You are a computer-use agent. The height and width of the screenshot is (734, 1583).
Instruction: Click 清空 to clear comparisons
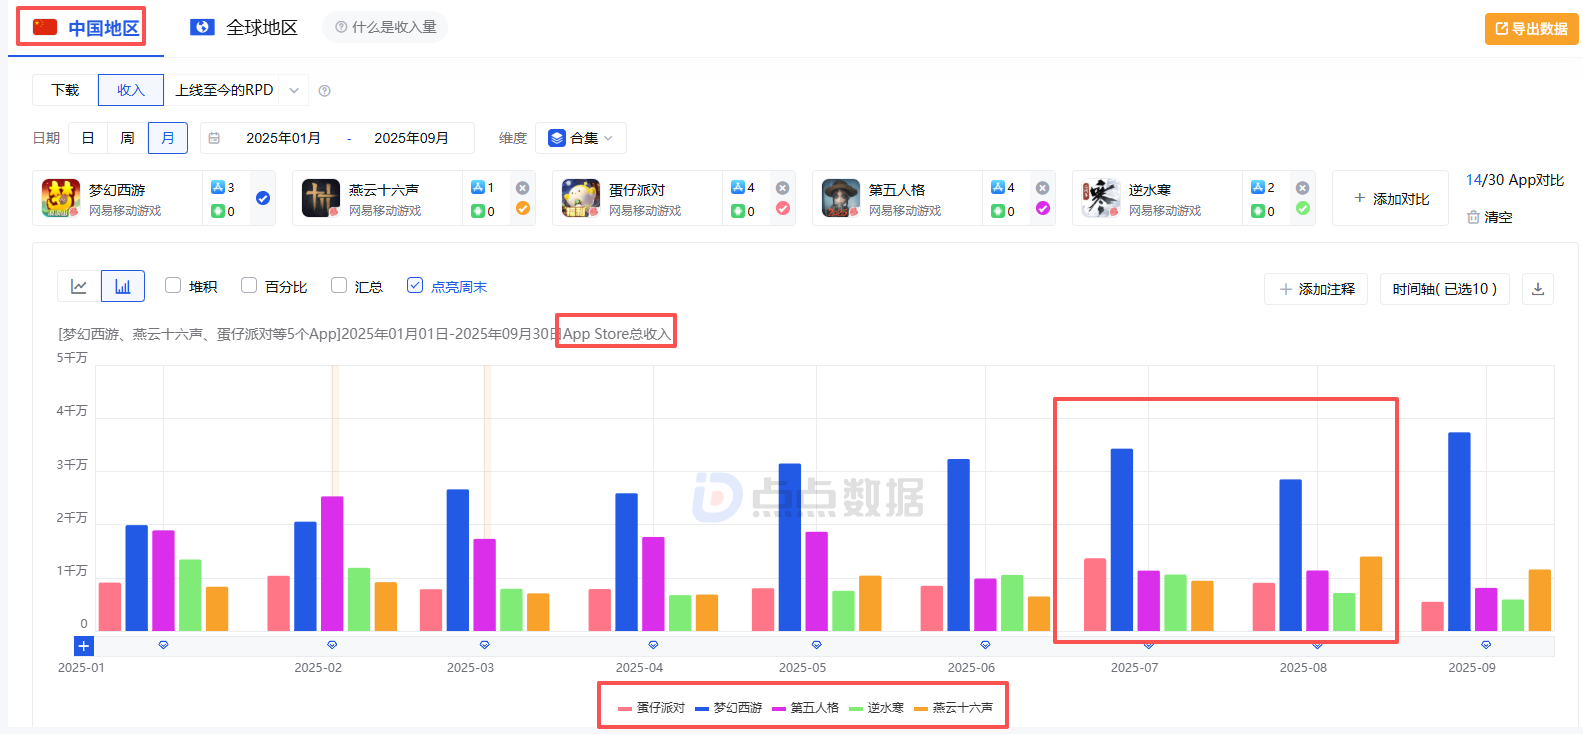click(1490, 217)
